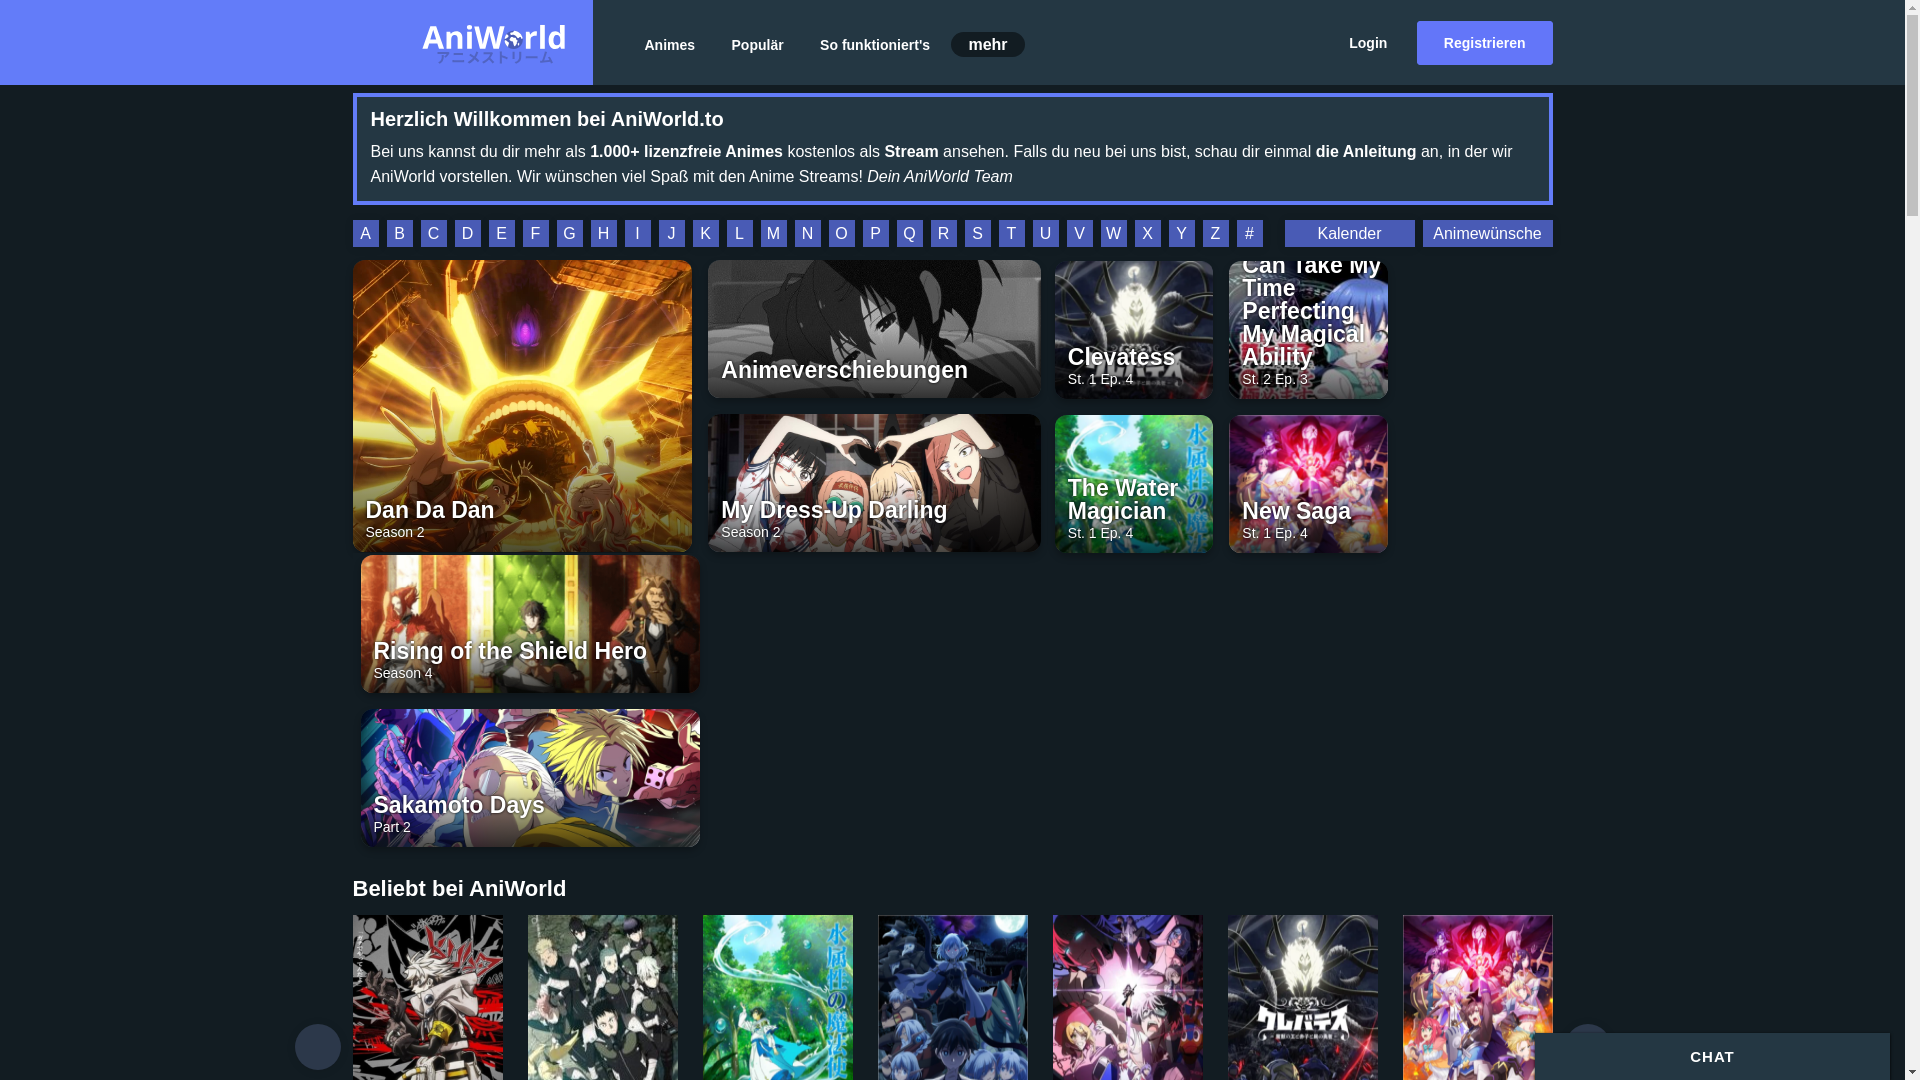The image size is (1920, 1080).
Task: Filter animes by letter J
Action: [x=671, y=234]
